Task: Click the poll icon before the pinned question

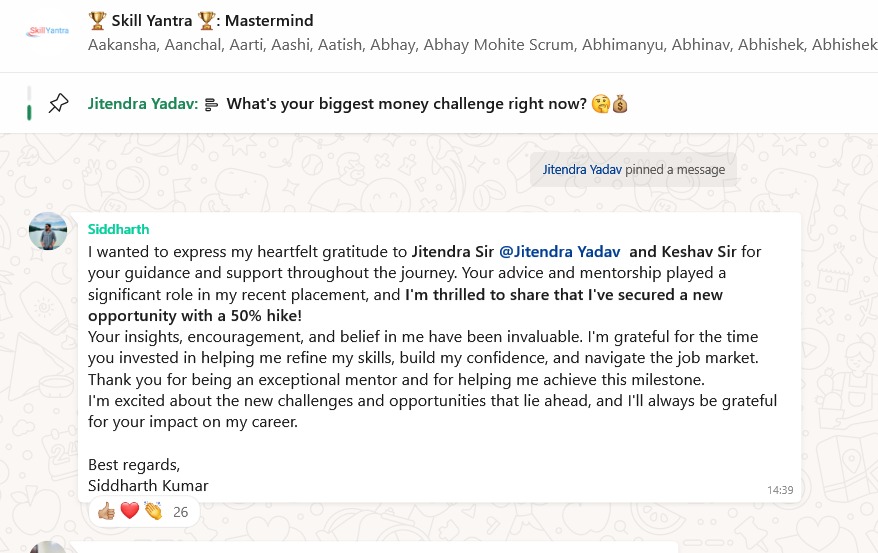Action: pos(211,104)
